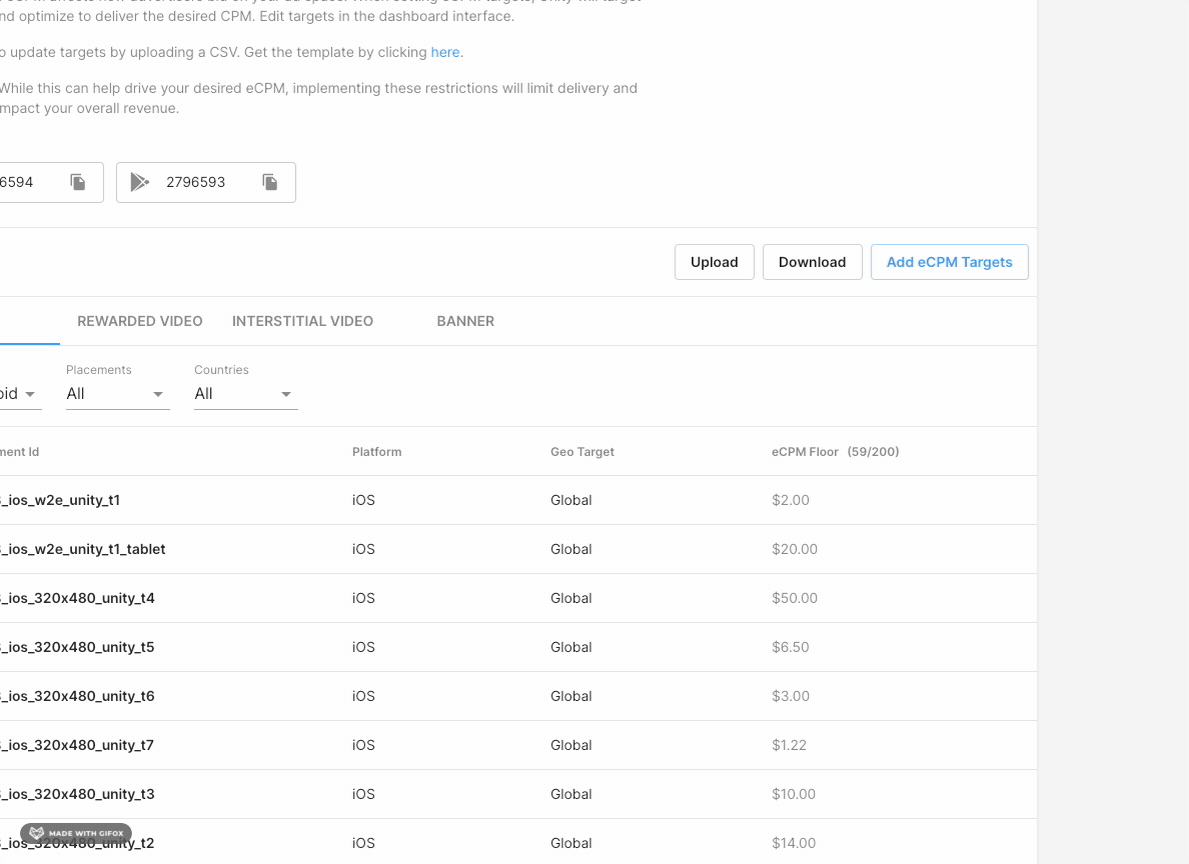This screenshot has height=864, width=1189.
Task: Click the $14.00 eCPM floor value
Action: [x=793, y=843]
